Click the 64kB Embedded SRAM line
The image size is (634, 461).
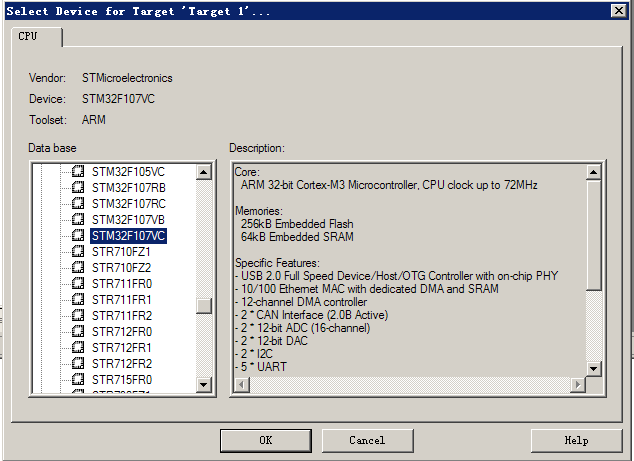click(297, 237)
